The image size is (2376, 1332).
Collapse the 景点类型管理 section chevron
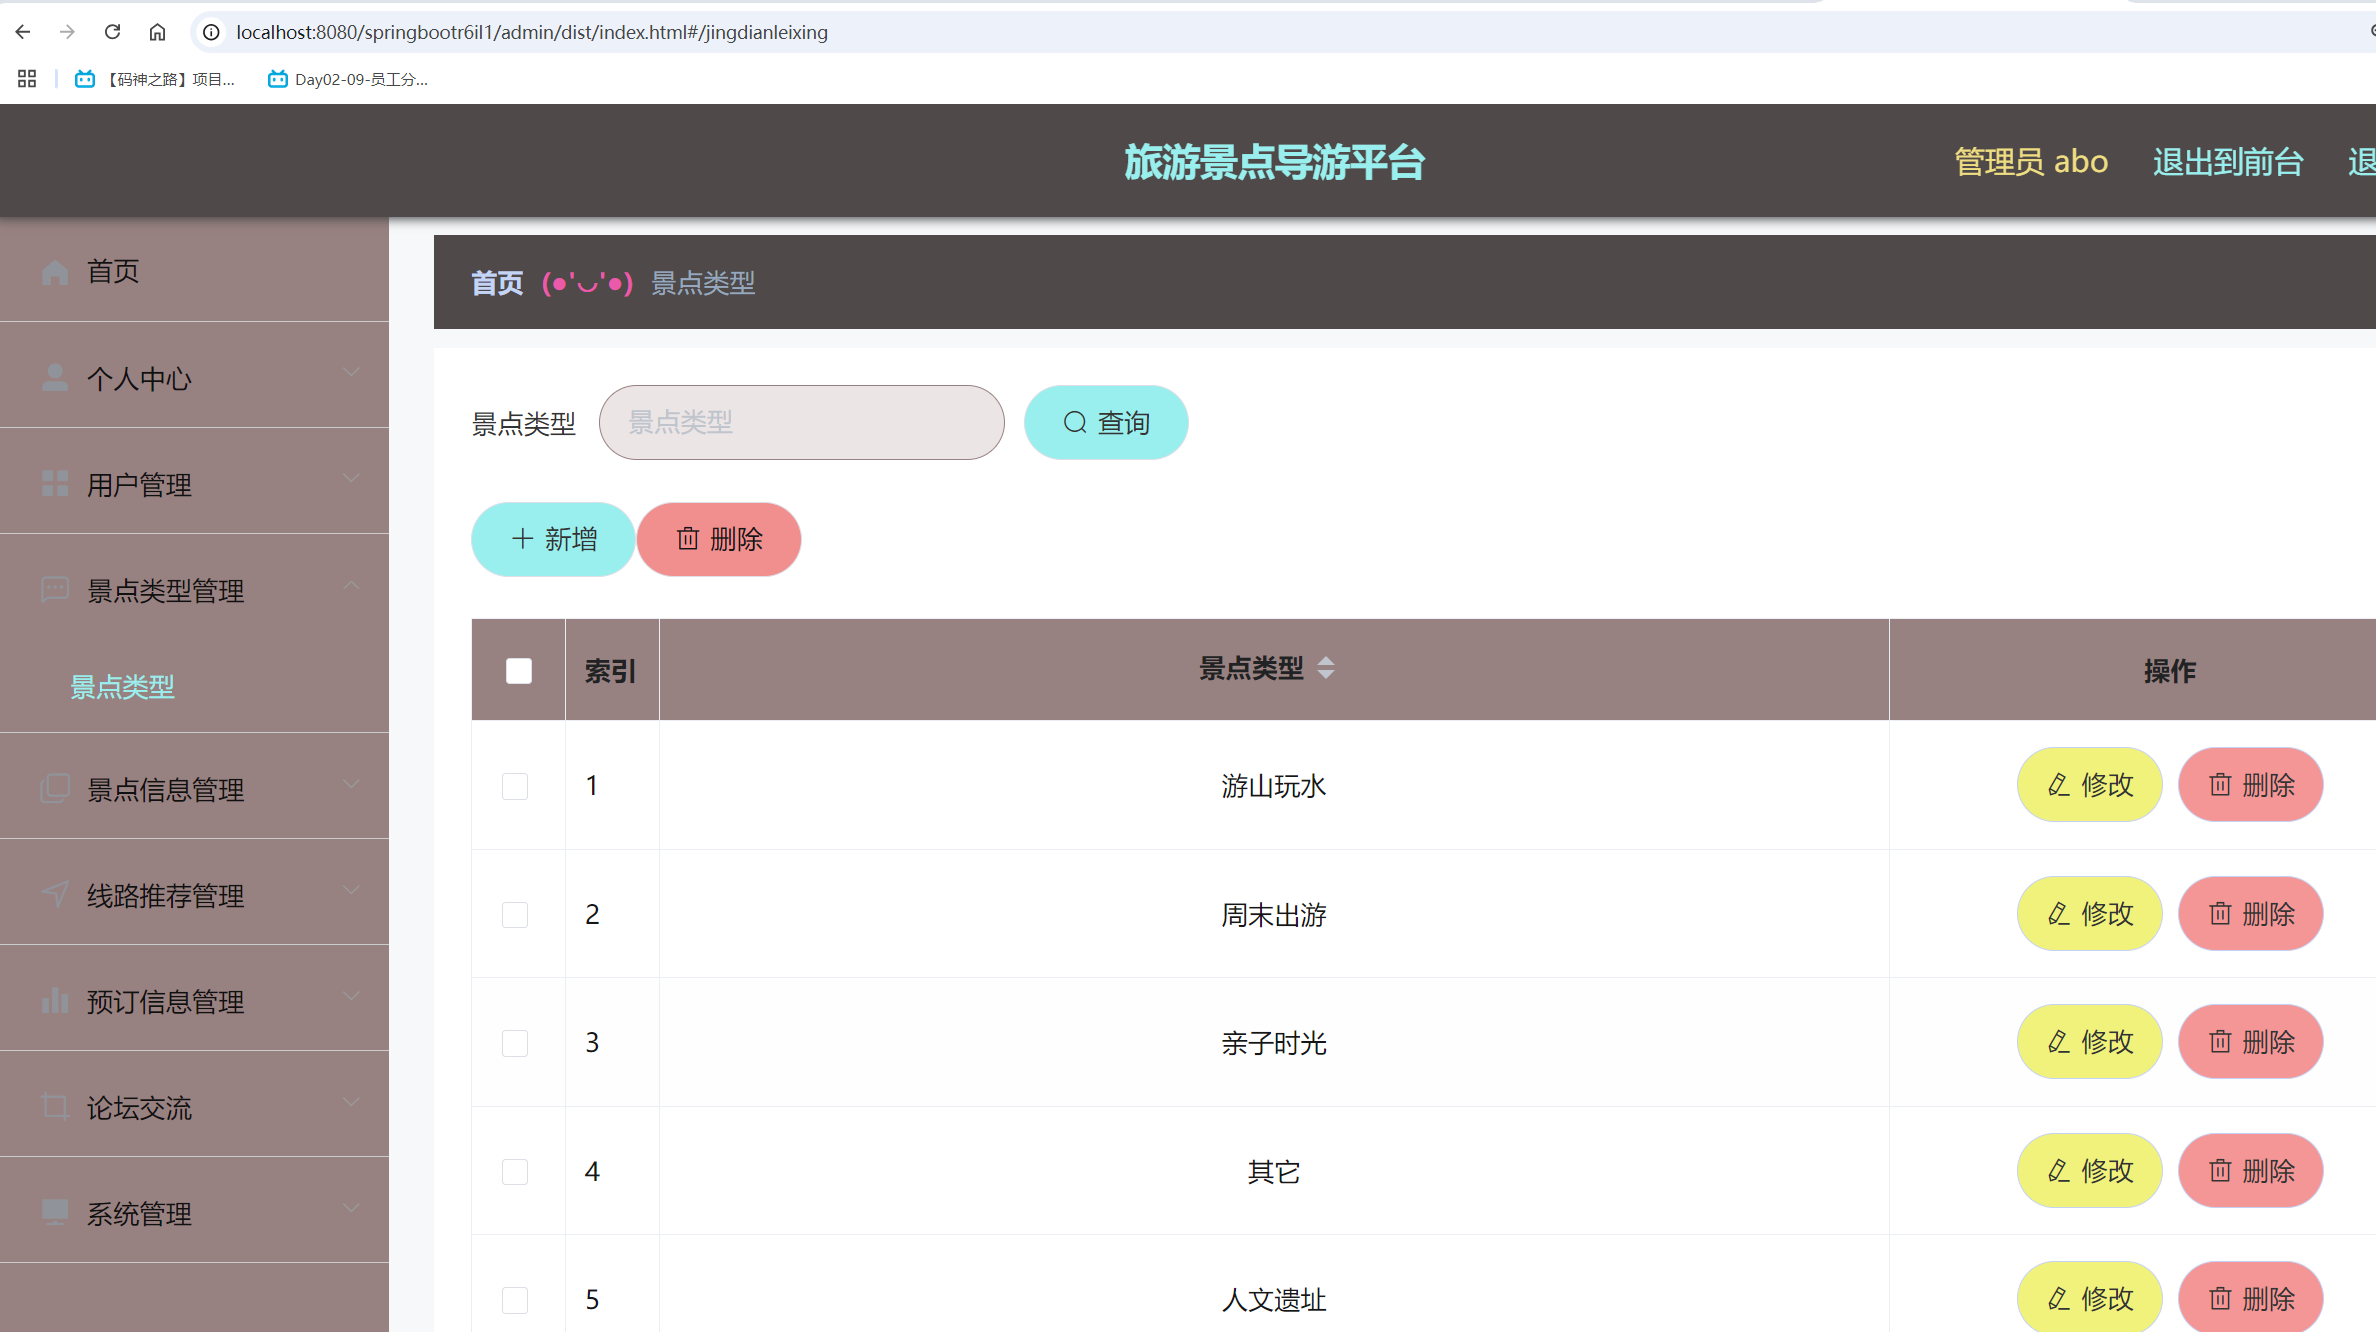tap(351, 585)
